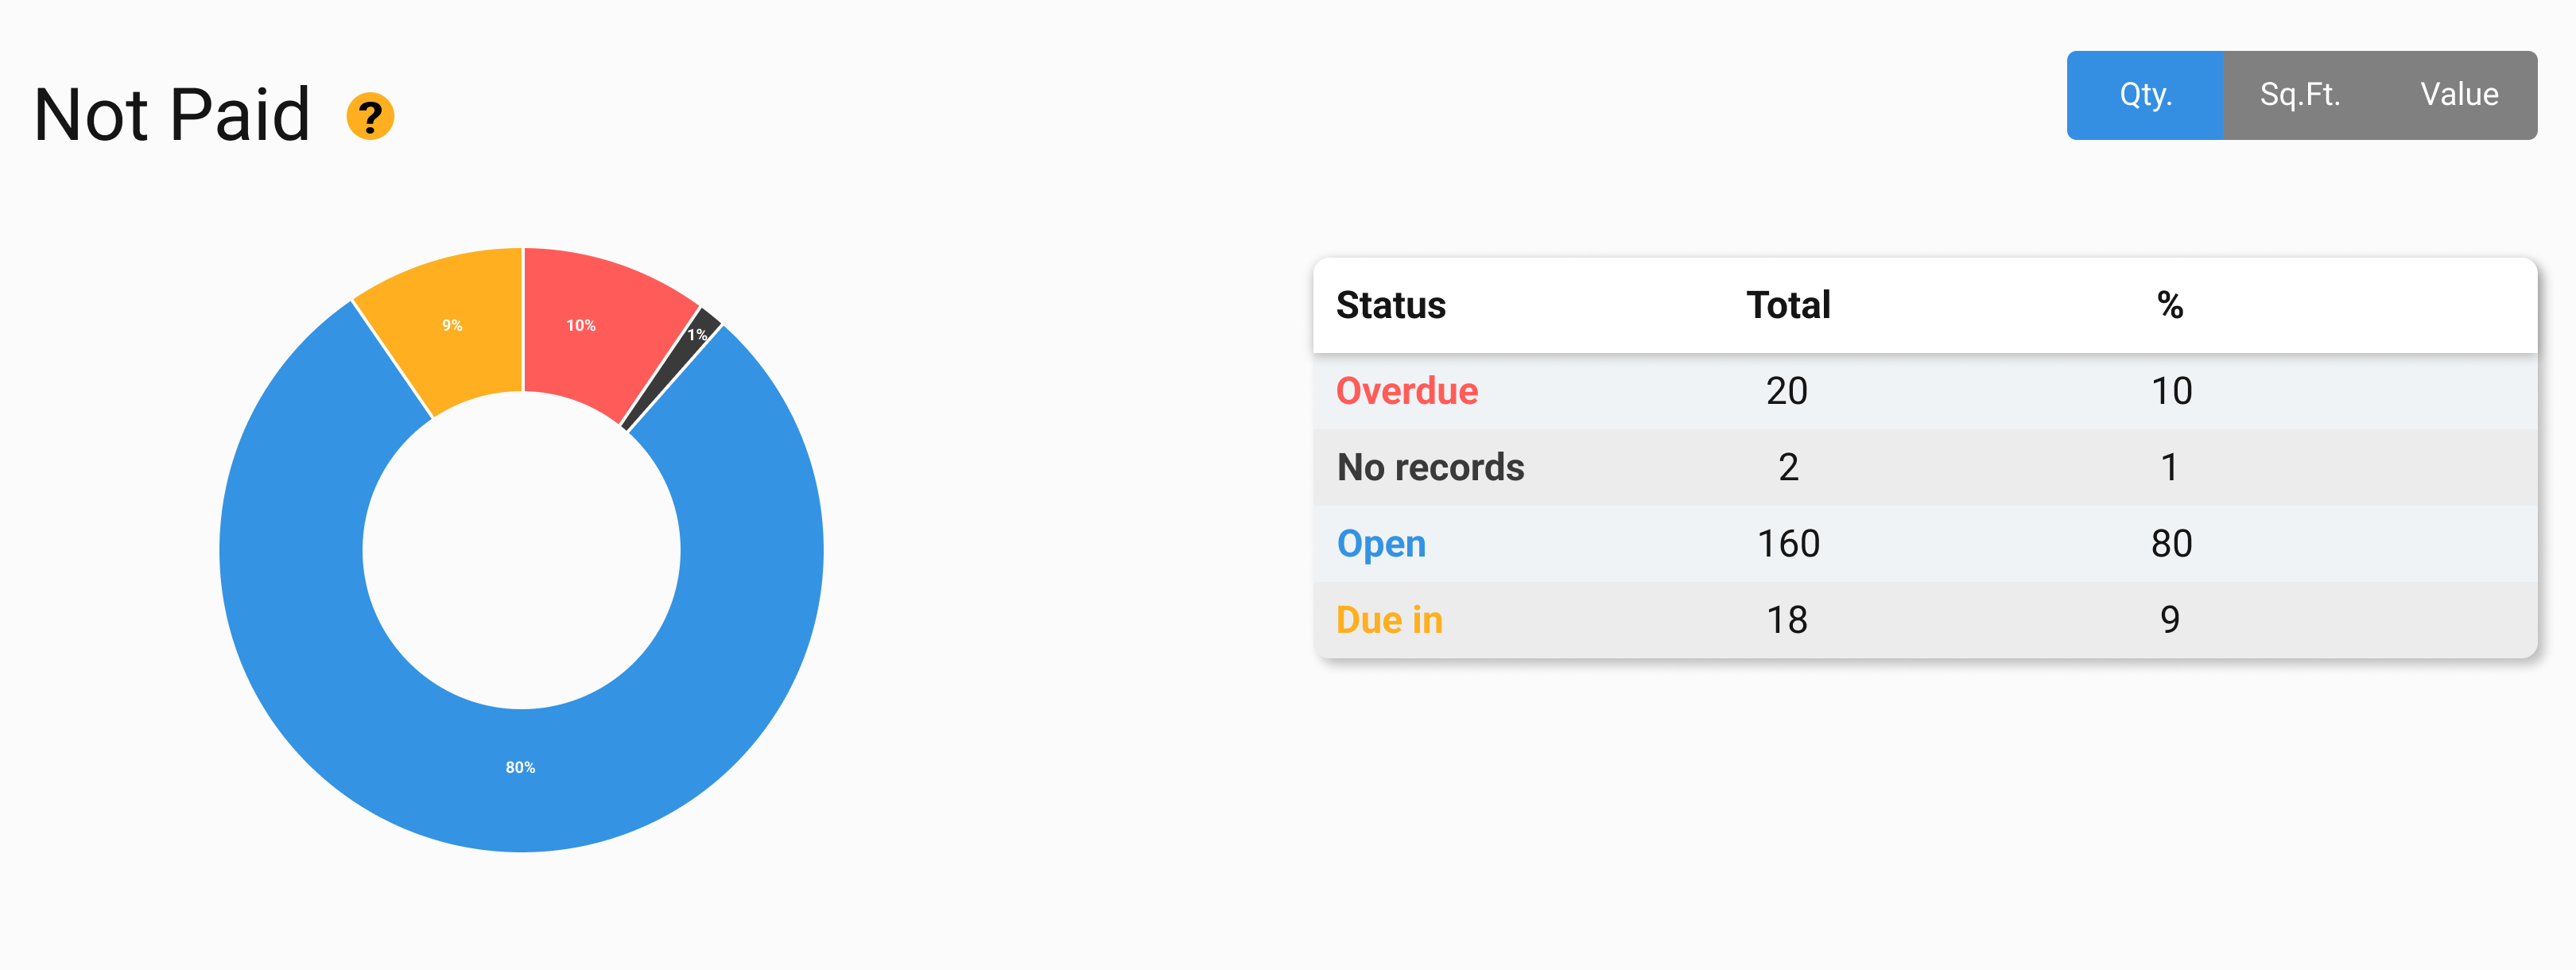This screenshot has height=970, width=2576.
Task: Open the Due in status link
Action: tap(1389, 620)
